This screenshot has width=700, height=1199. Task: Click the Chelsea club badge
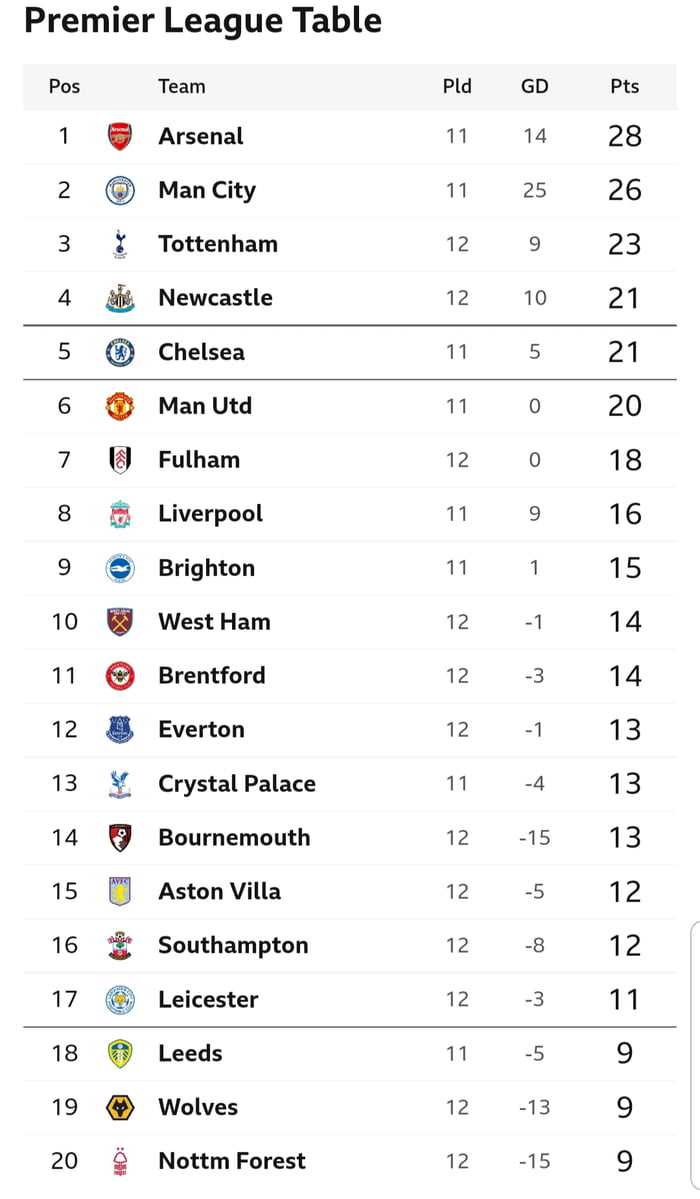[120, 352]
